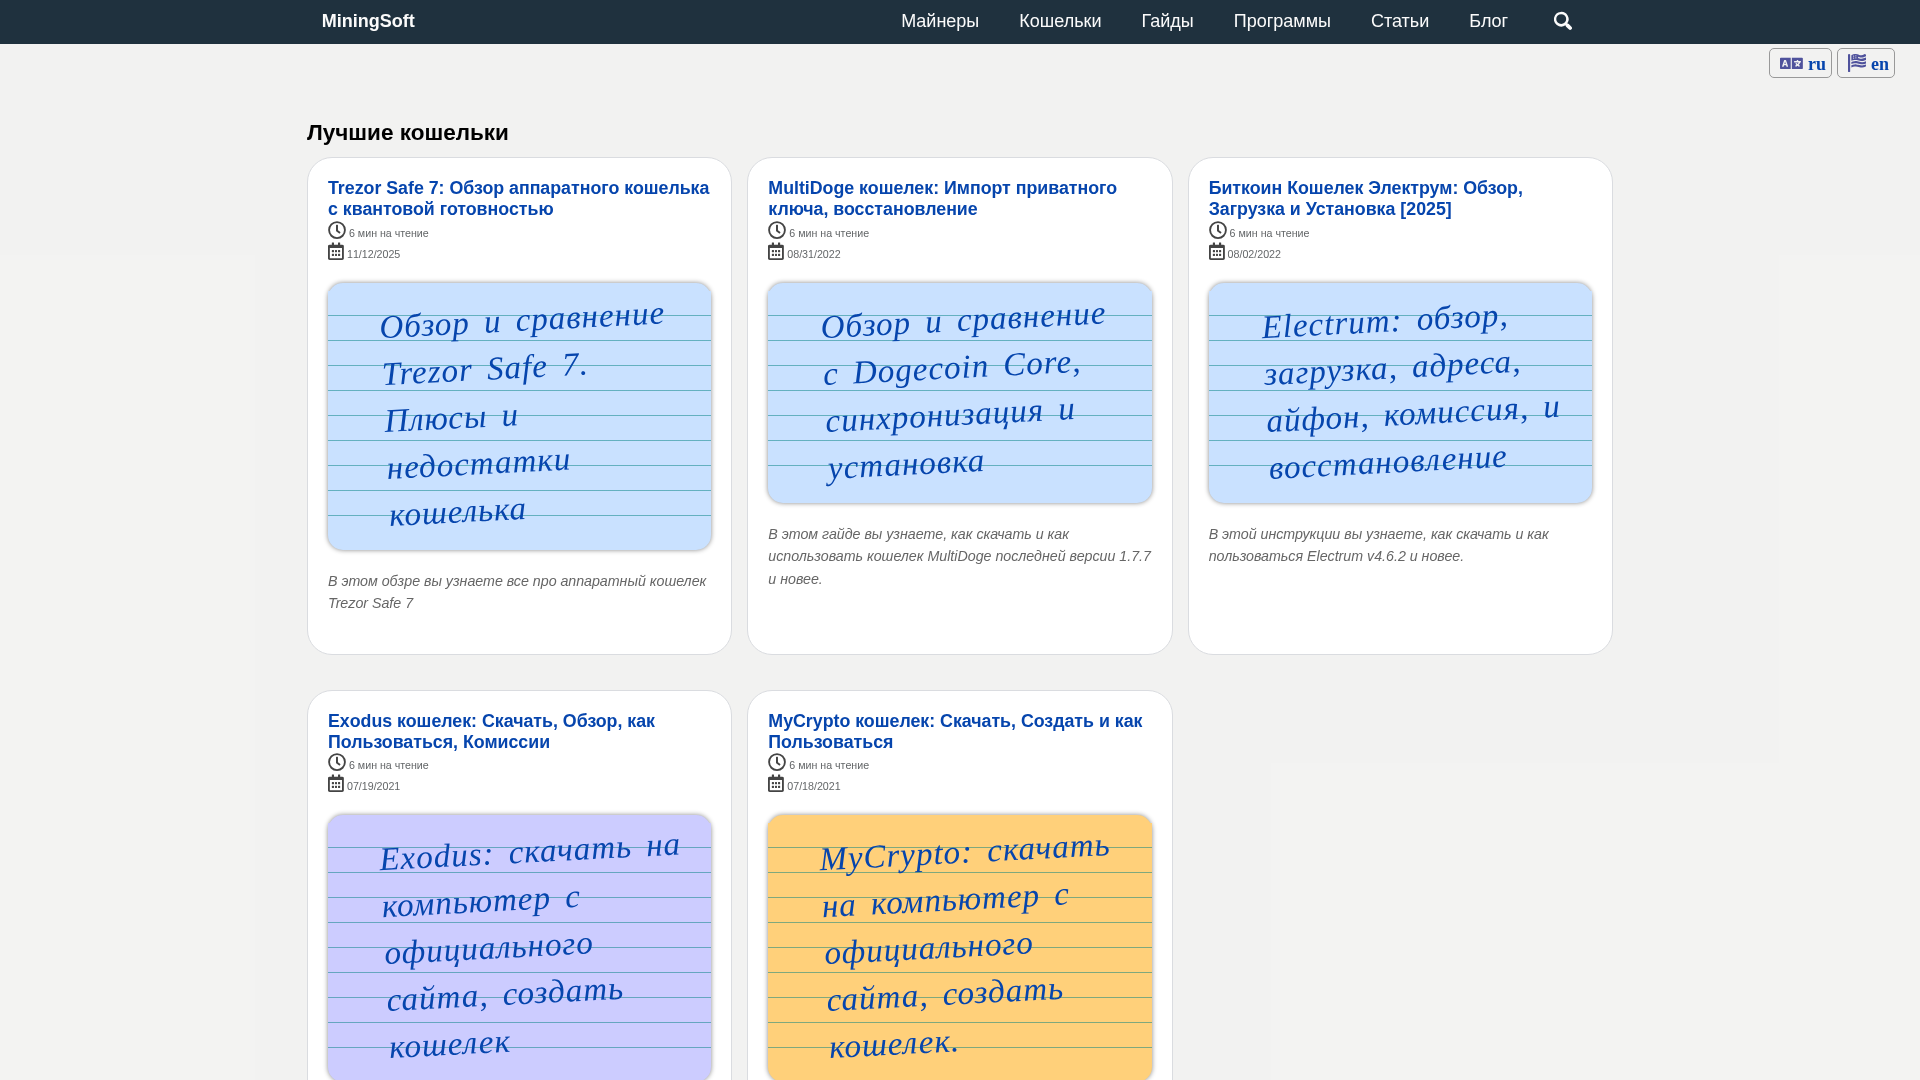Switch language to en

[1866, 63]
